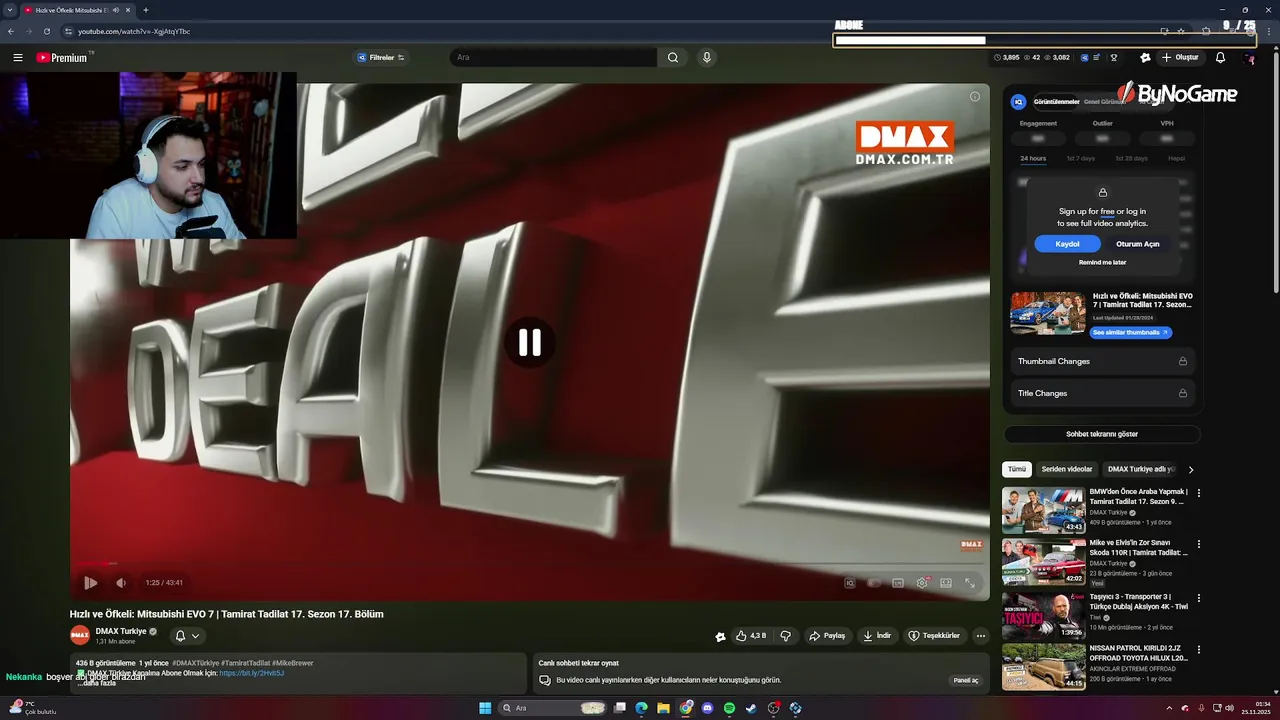Open Mike ve Elvis'in Zor Sınavı video thumbnail
This screenshot has height=720, width=1280.
pos(1044,562)
